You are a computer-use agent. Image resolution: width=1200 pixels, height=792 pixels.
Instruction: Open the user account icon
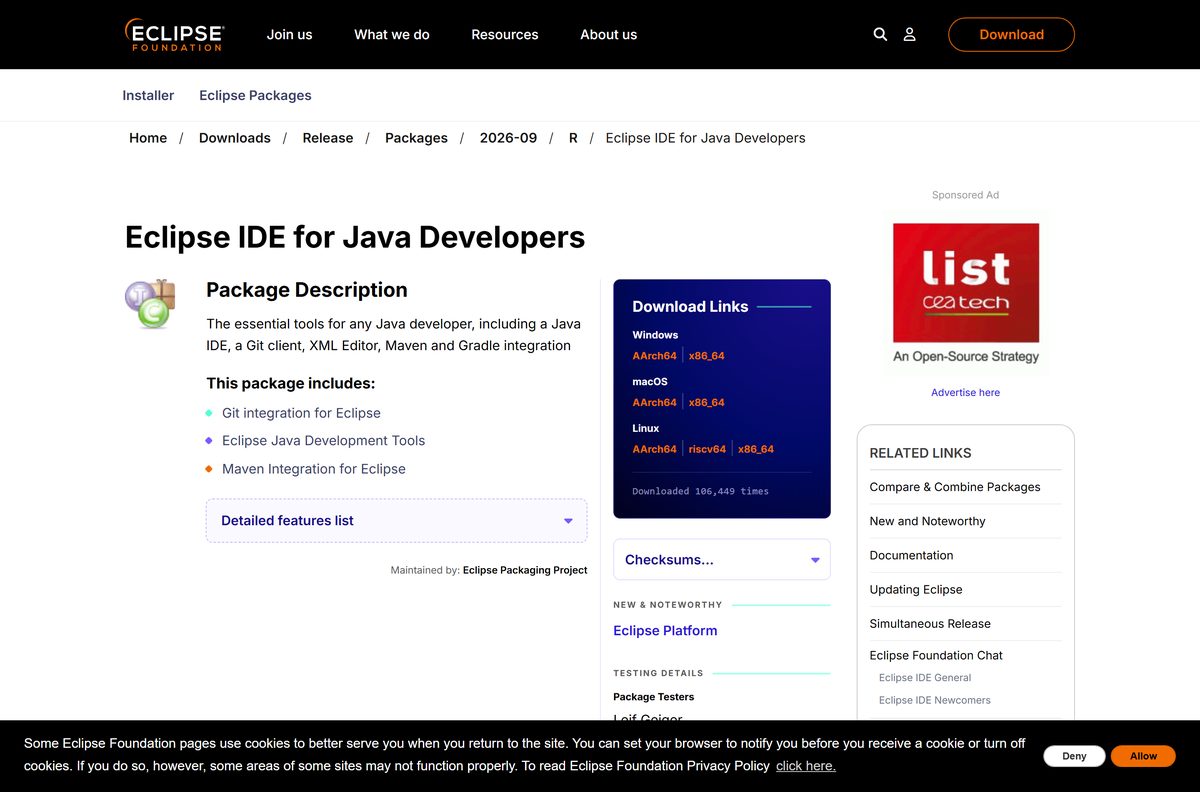pyautogui.click(x=909, y=34)
